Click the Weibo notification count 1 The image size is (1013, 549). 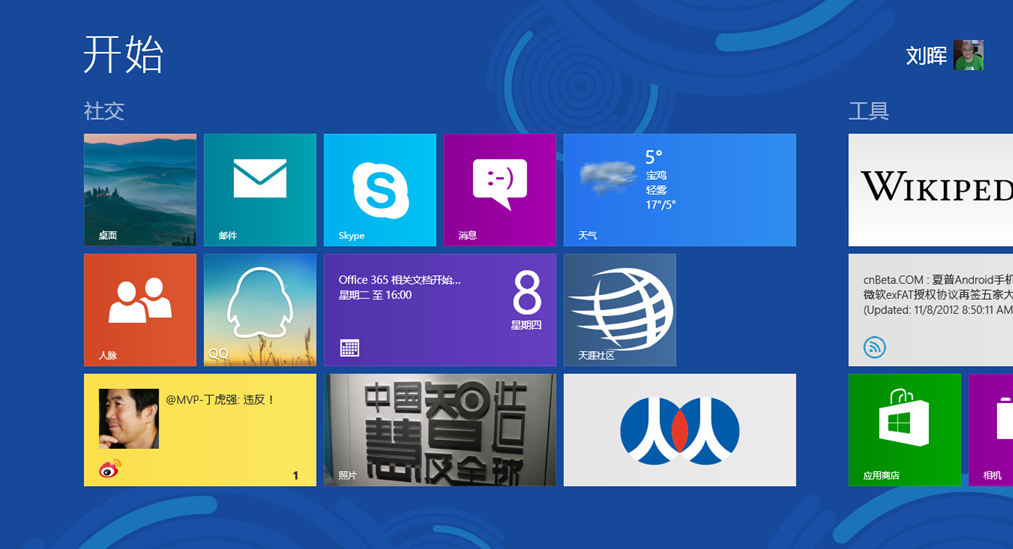click(295, 475)
